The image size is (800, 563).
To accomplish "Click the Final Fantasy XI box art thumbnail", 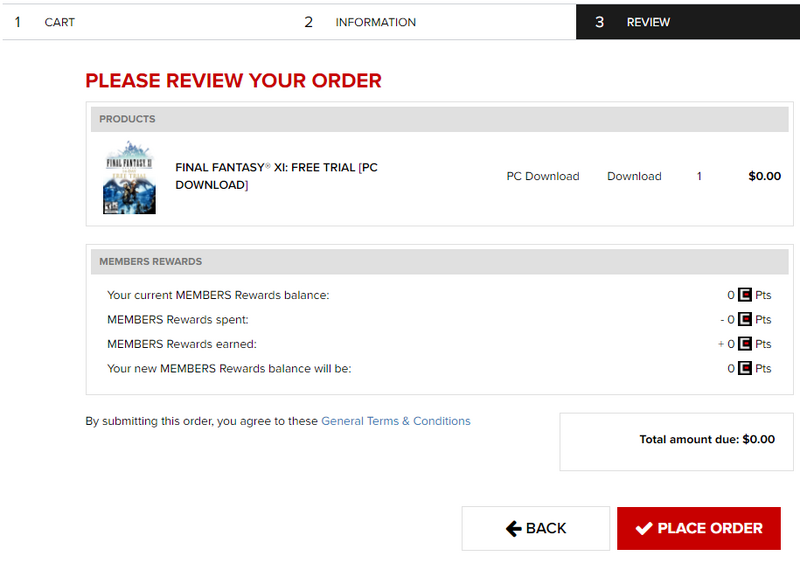I will click(129, 177).
